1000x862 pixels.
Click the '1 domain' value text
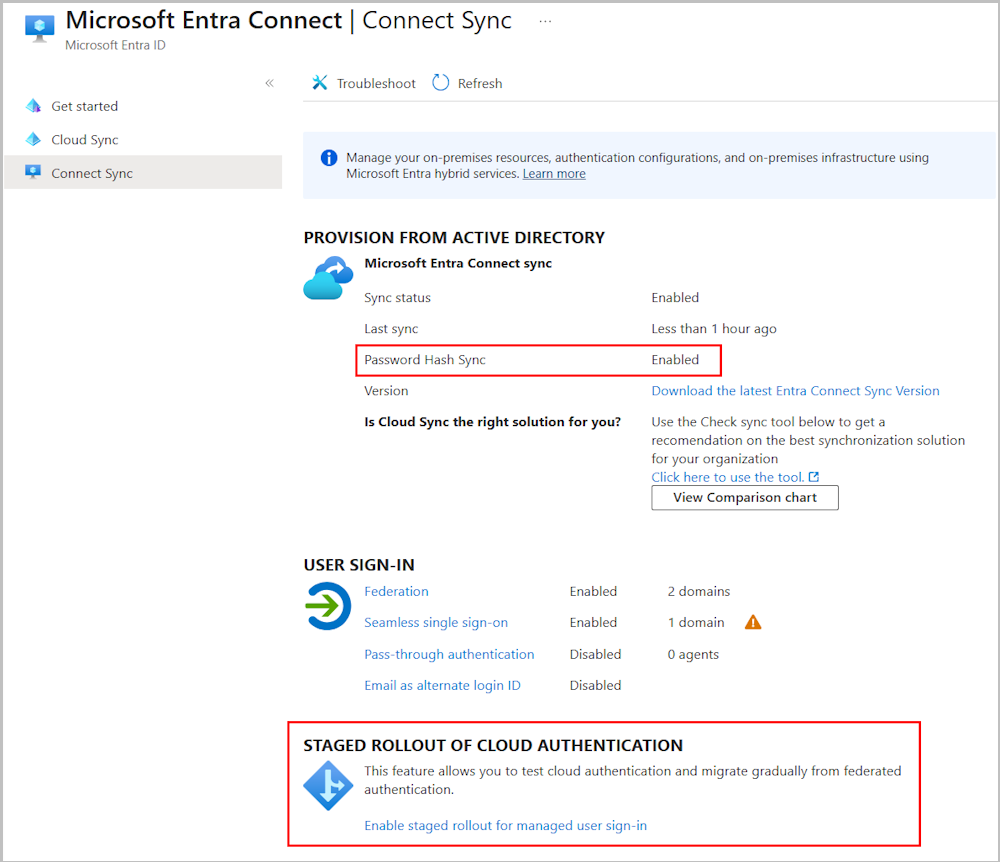pyautogui.click(x=696, y=622)
